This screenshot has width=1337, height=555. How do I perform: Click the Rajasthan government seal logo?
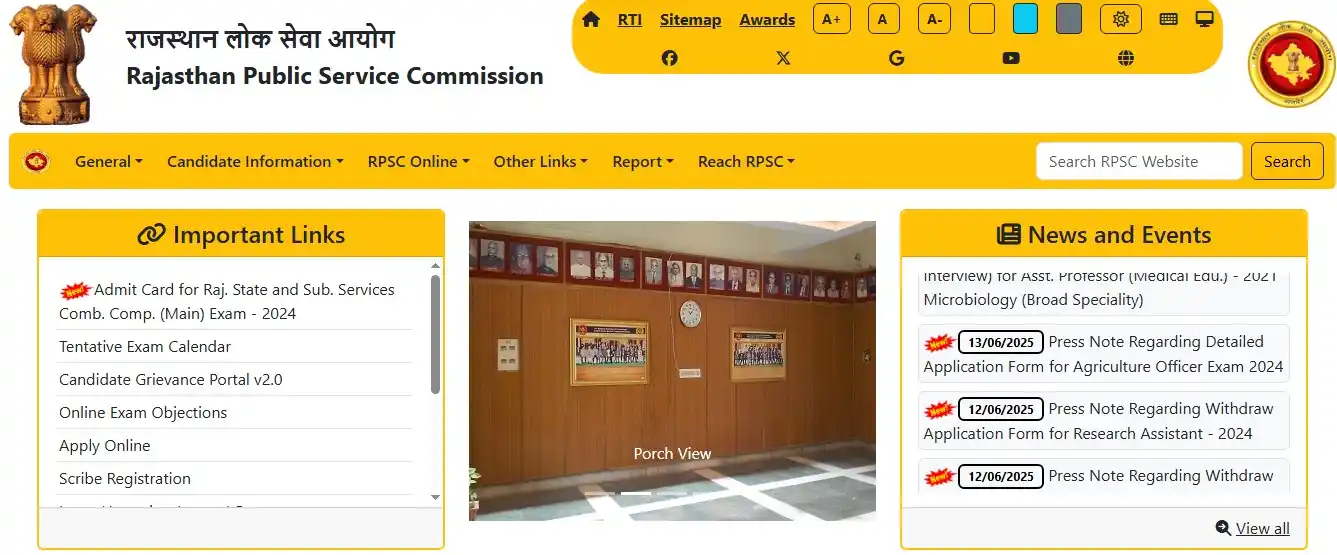point(1290,64)
